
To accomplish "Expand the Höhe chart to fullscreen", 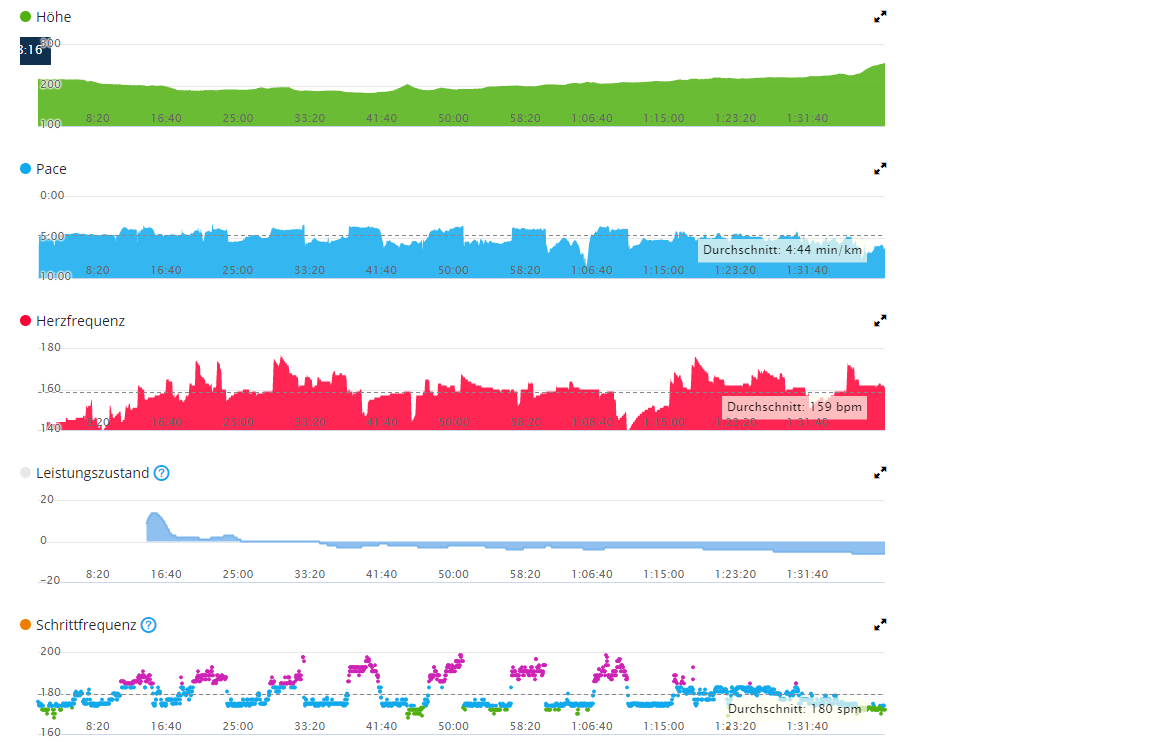I will pos(880,17).
